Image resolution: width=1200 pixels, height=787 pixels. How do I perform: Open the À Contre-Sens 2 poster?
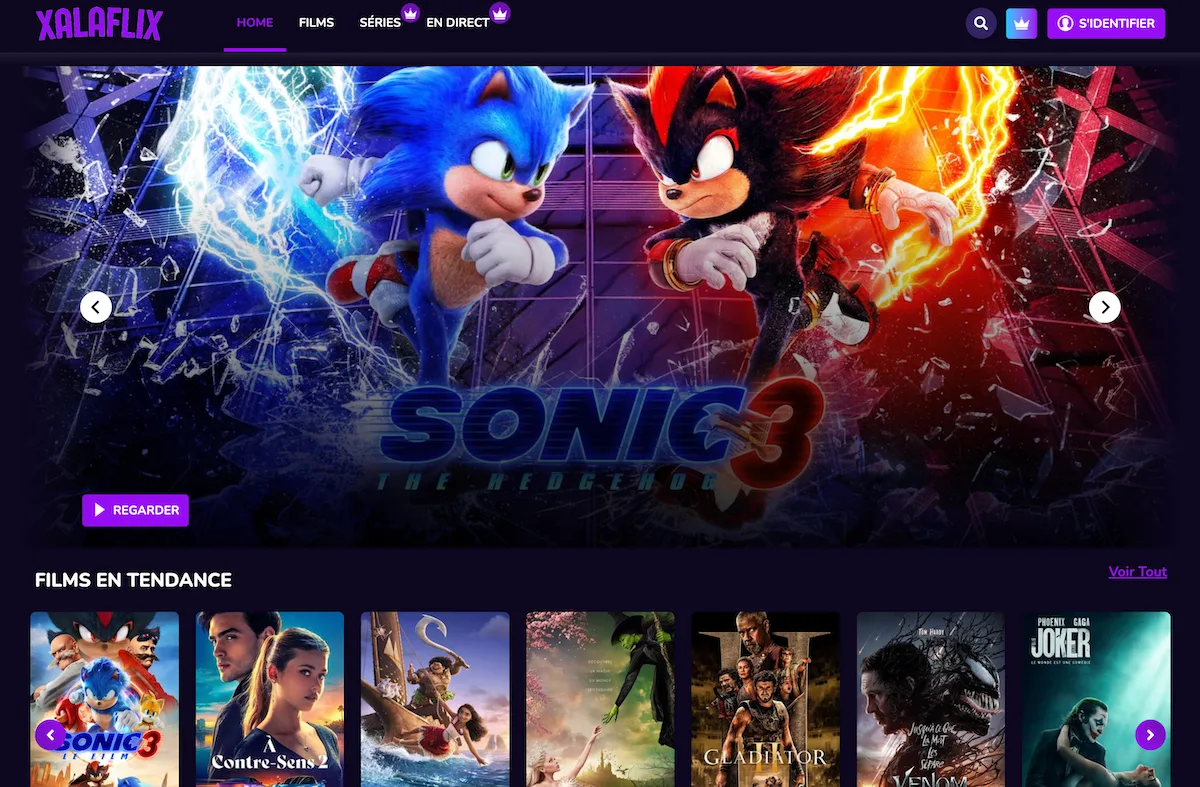(270, 699)
